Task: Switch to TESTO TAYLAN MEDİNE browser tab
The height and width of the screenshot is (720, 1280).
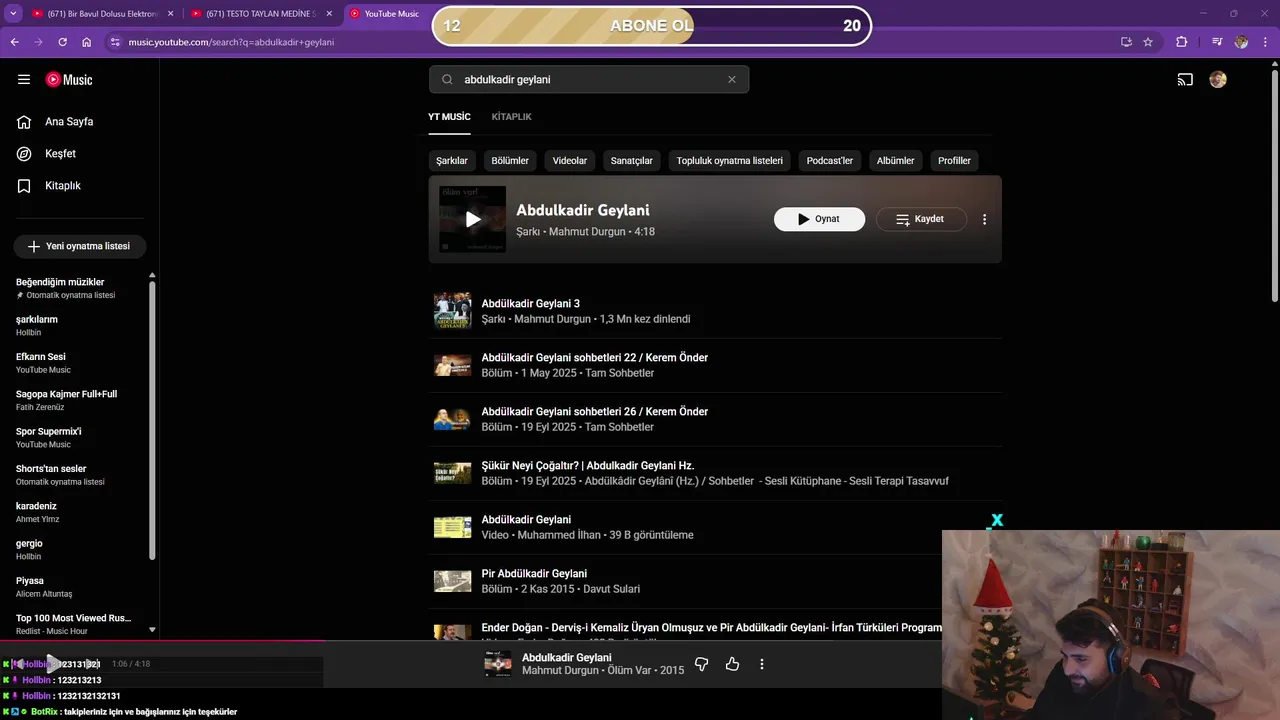Action: pos(262,14)
